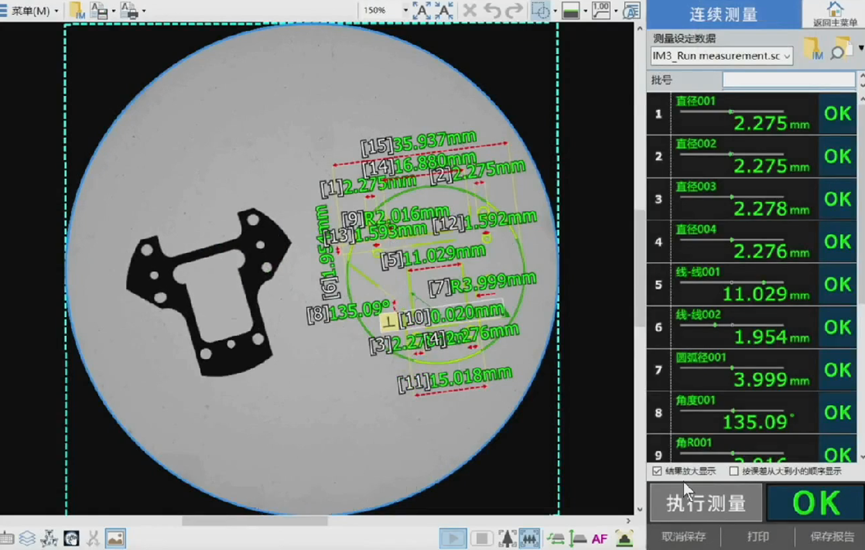865x550 pixels.
Task: Open the 150% zoom level dropdown
Action: click(x=405, y=11)
